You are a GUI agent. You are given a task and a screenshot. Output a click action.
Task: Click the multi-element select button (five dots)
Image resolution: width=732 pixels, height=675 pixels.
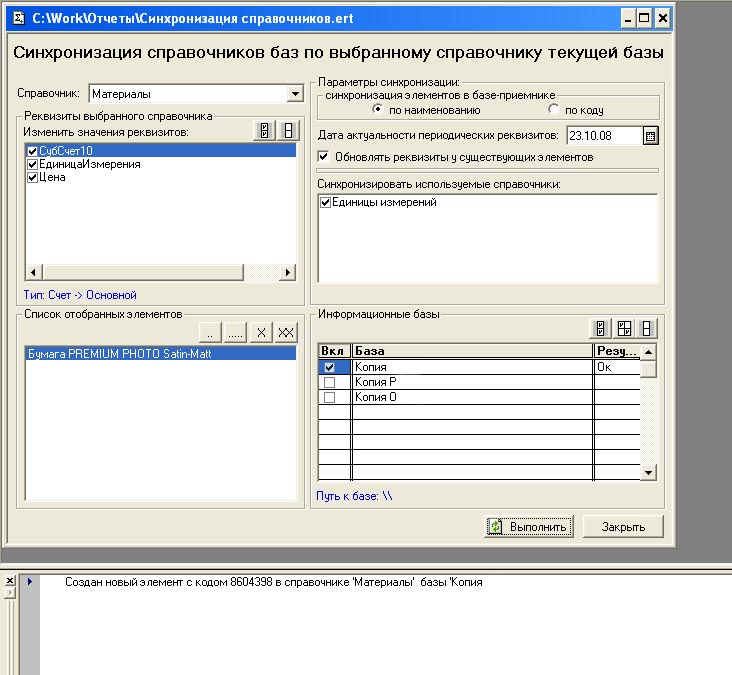[x=235, y=332]
